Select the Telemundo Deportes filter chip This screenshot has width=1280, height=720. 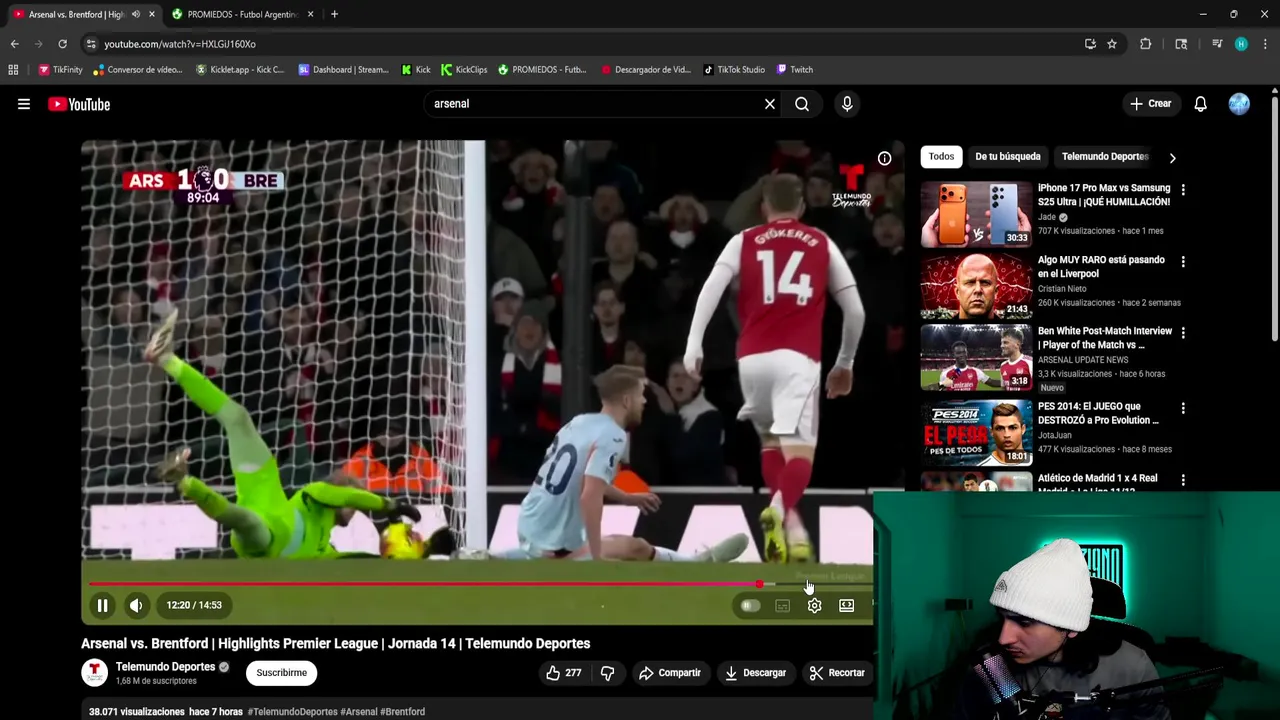point(1104,157)
